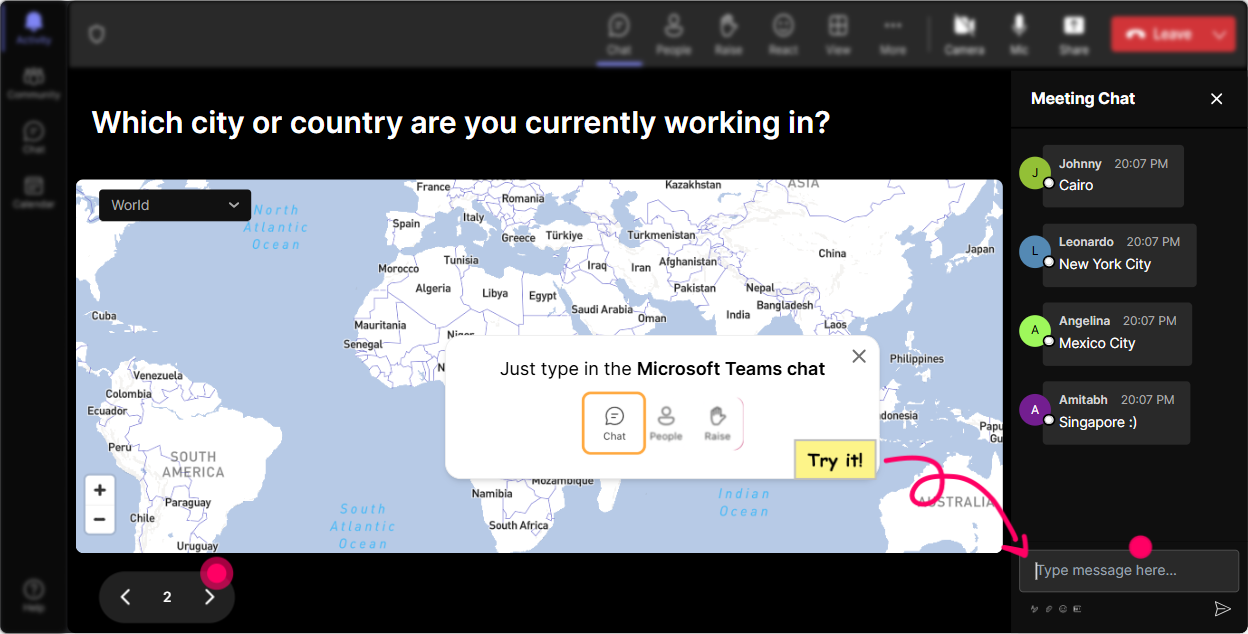1248x634 pixels.
Task: Click the slide number 2 indicator
Action: point(167,597)
